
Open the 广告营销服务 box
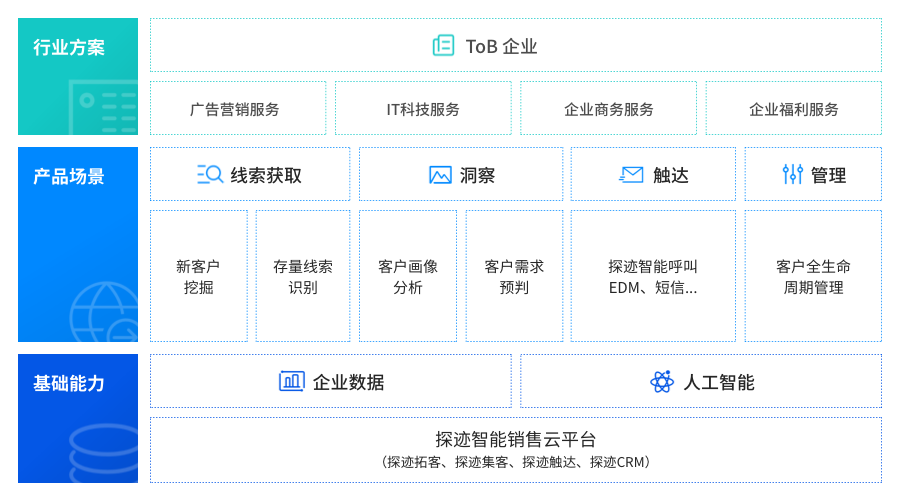238,108
